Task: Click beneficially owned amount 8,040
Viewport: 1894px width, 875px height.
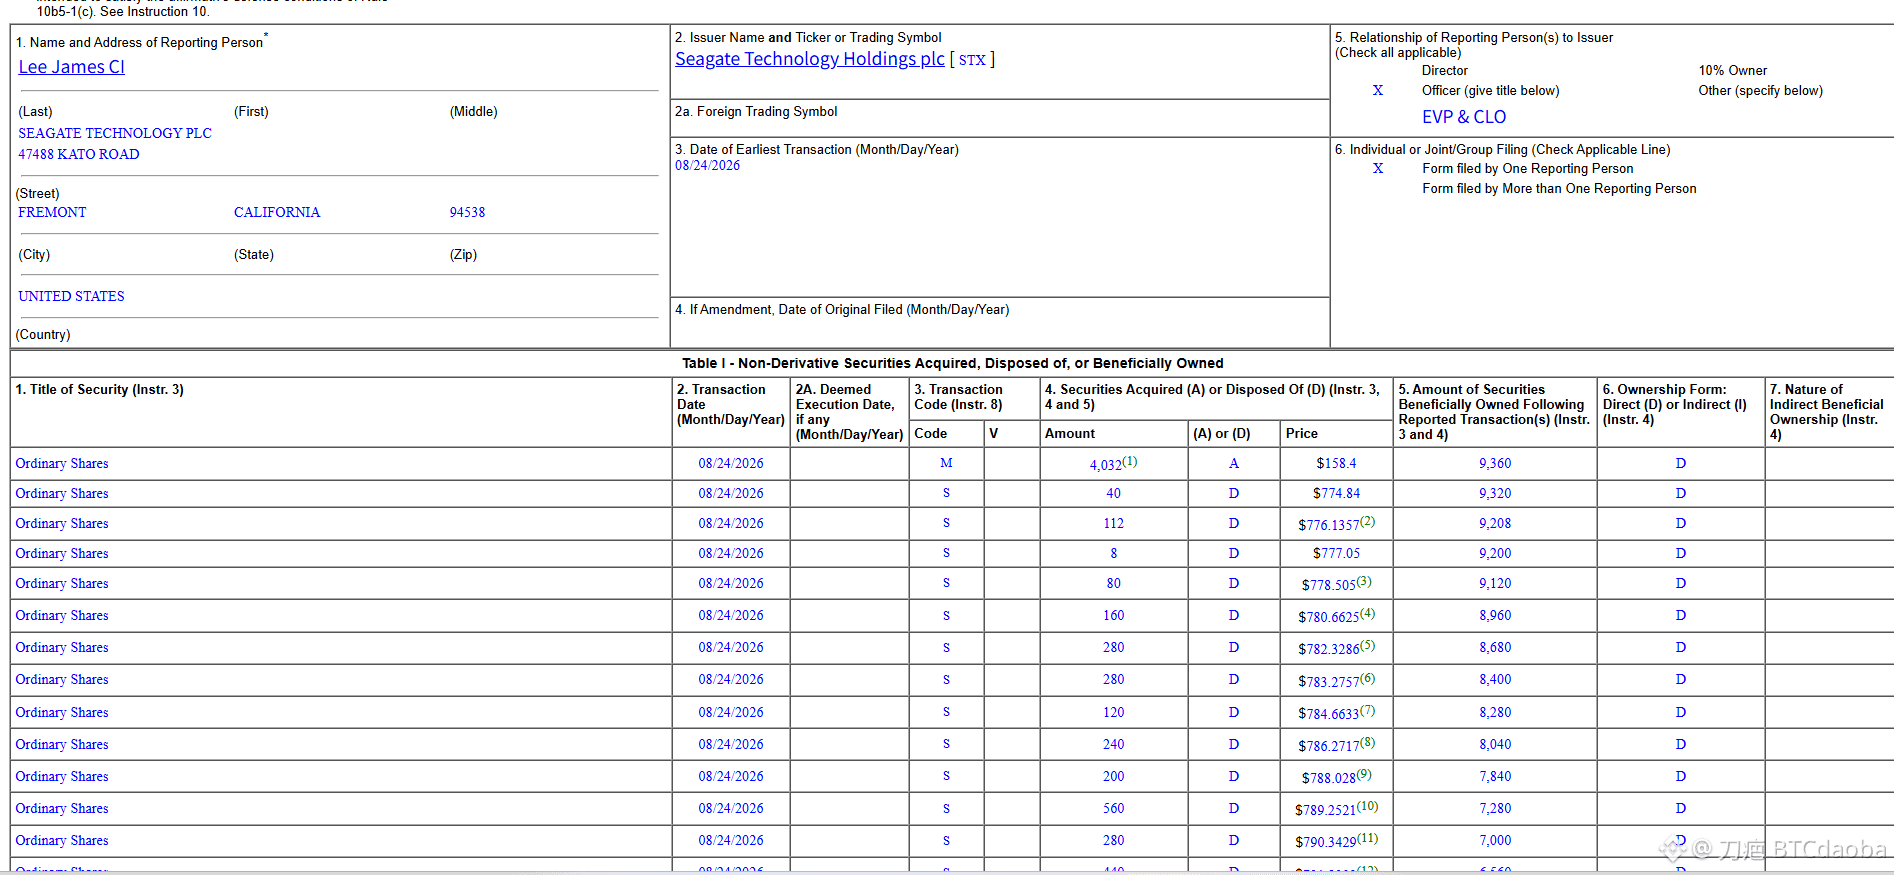Action: (x=1495, y=744)
